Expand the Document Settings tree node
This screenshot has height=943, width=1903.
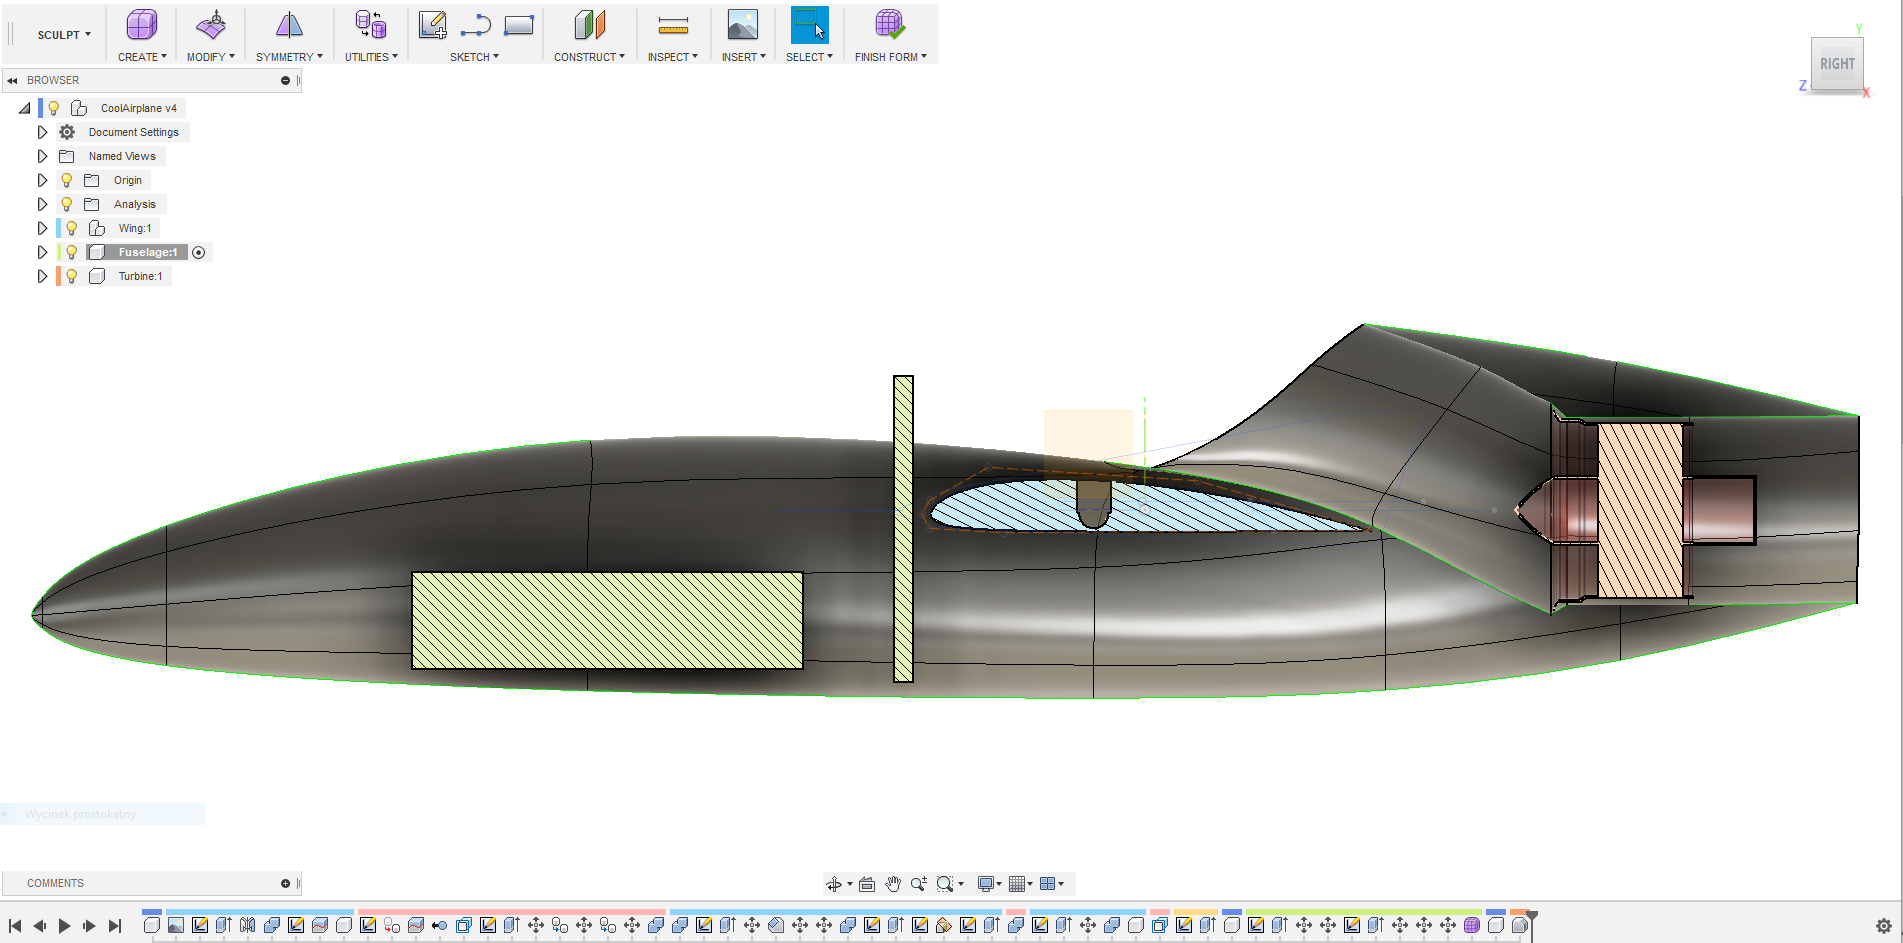pyautogui.click(x=42, y=132)
